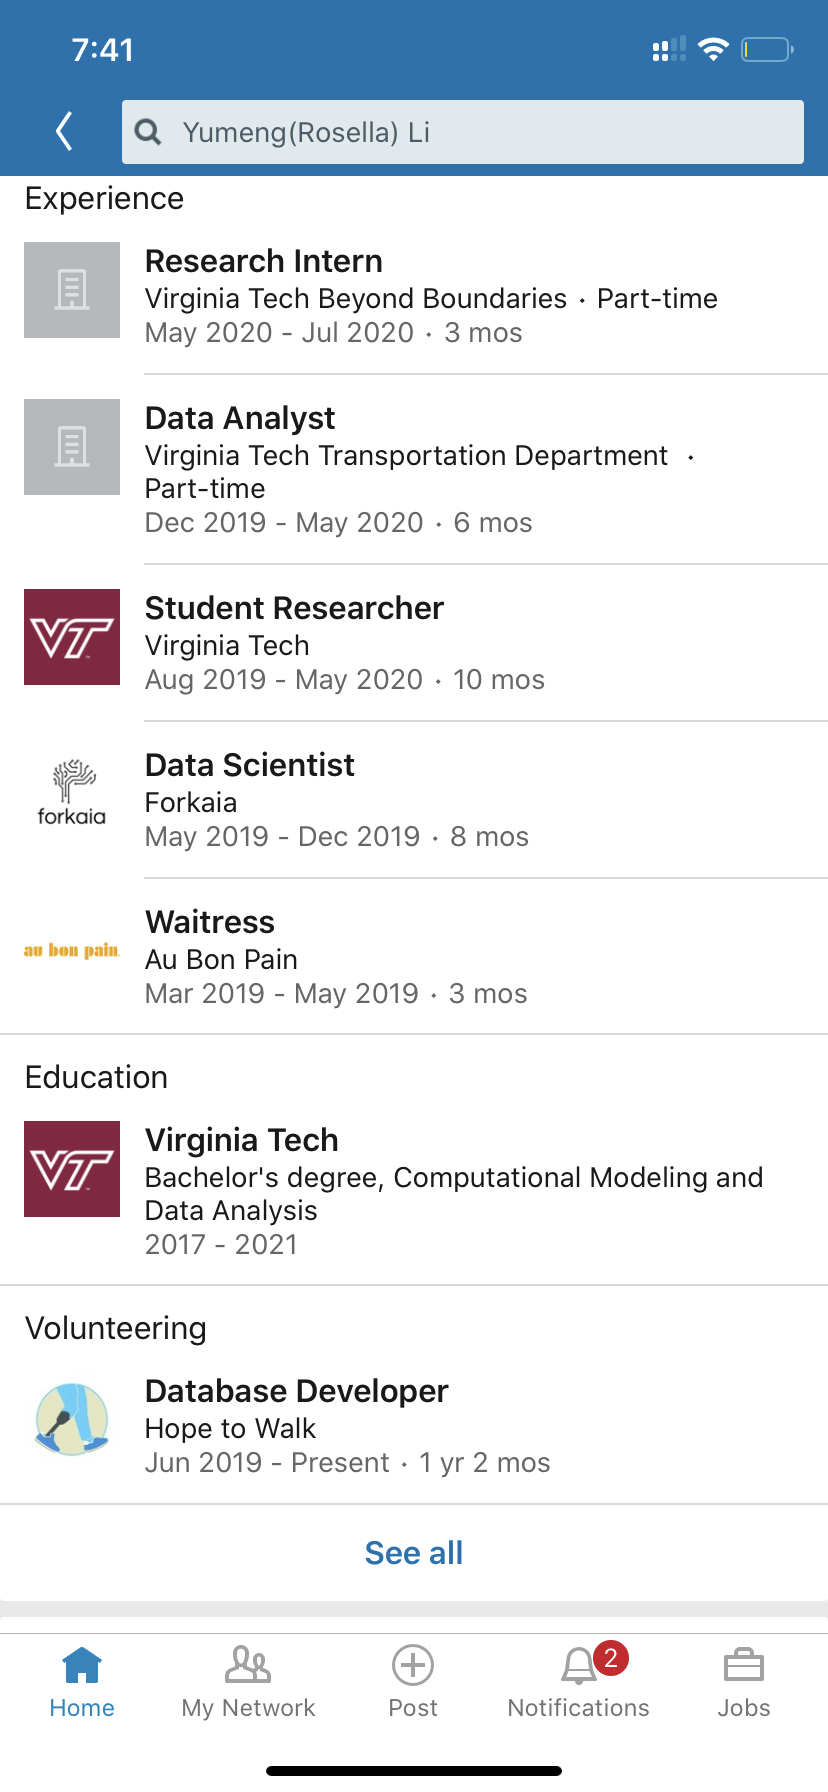Open the Post tab
828x1792 pixels.
point(413,1682)
